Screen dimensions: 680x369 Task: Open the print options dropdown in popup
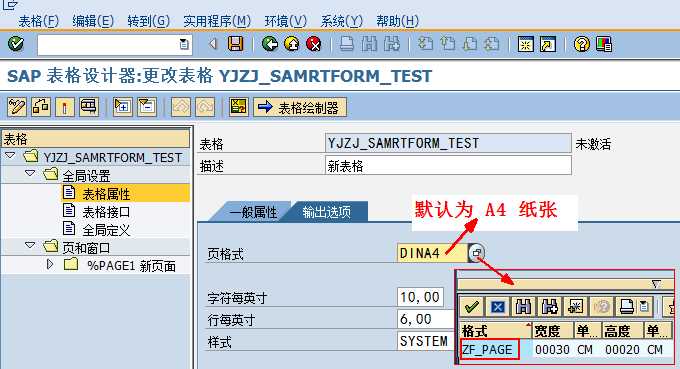point(644,307)
